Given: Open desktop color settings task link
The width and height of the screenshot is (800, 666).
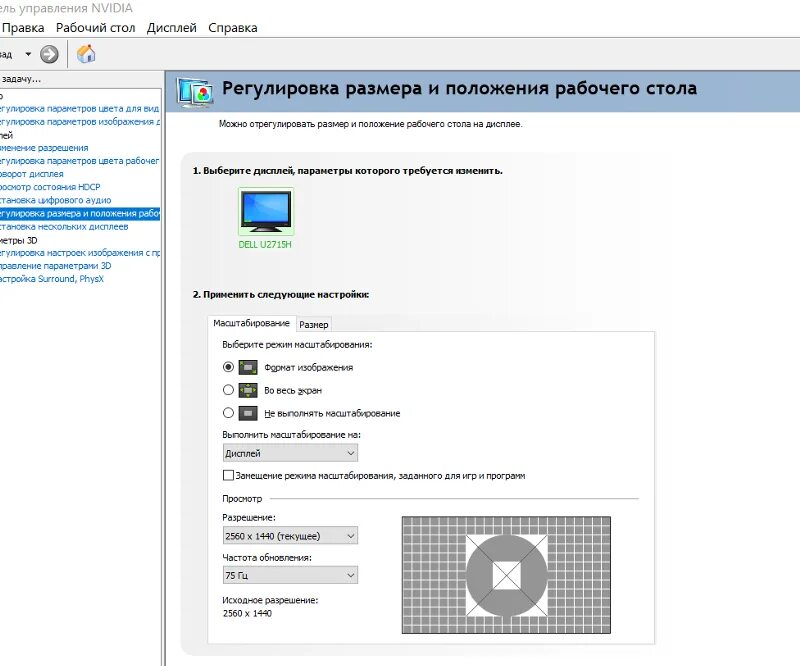Looking at the screenshot, I should [79, 161].
